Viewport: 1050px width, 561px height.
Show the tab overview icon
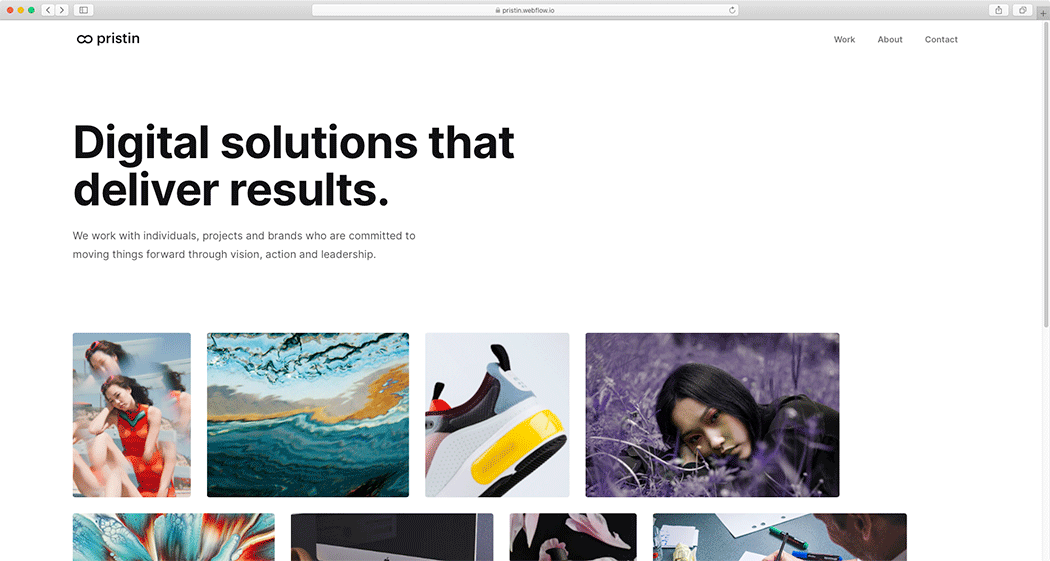pyautogui.click(x=1023, y=10)
